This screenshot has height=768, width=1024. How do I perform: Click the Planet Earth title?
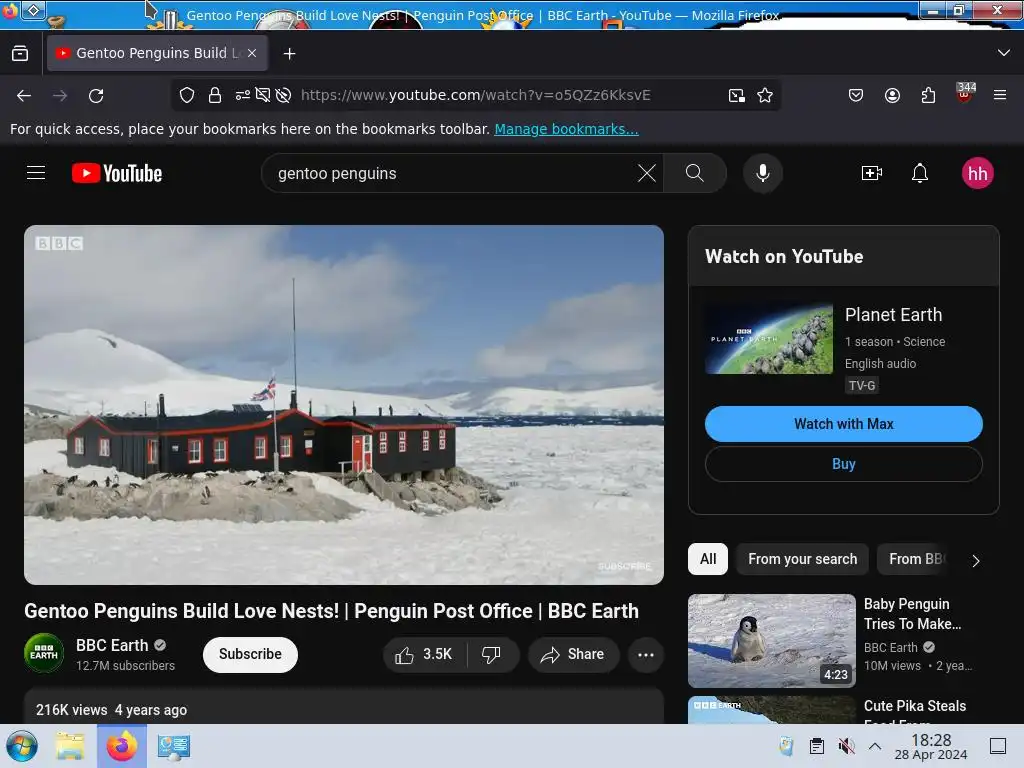click(x=893, y=315)
